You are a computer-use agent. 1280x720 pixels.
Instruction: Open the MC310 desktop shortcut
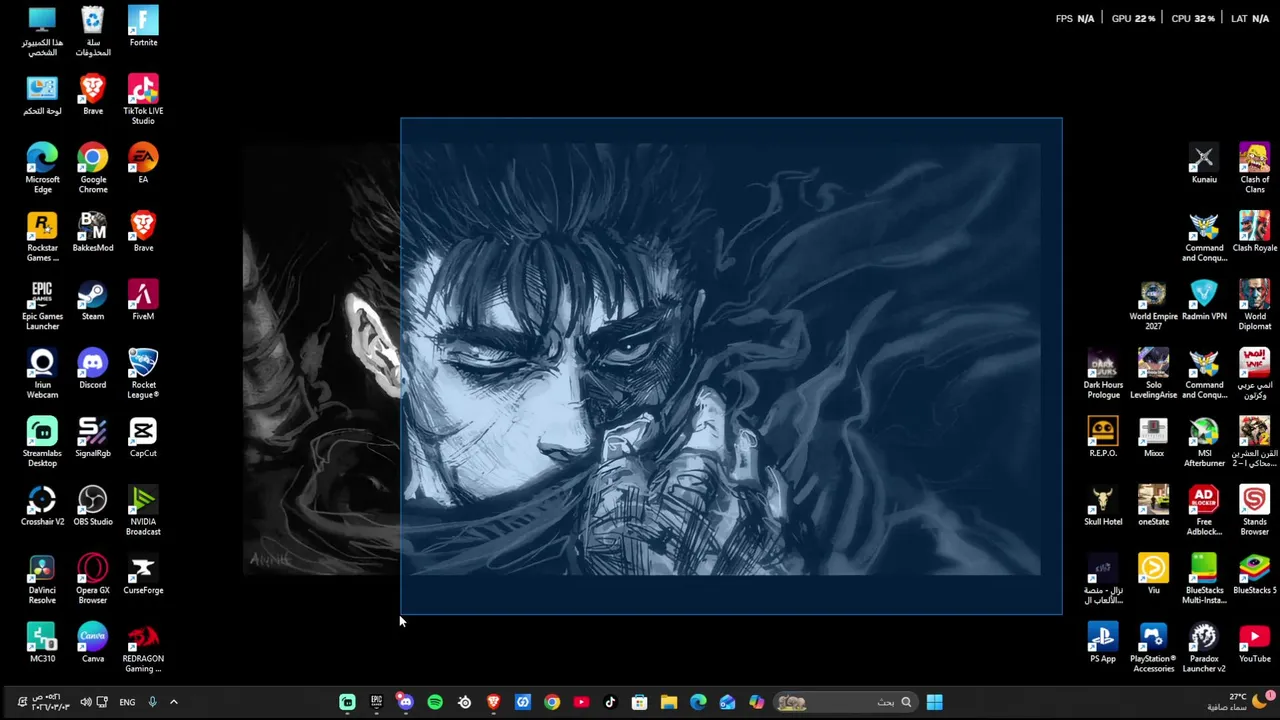(x=42, y=643)
